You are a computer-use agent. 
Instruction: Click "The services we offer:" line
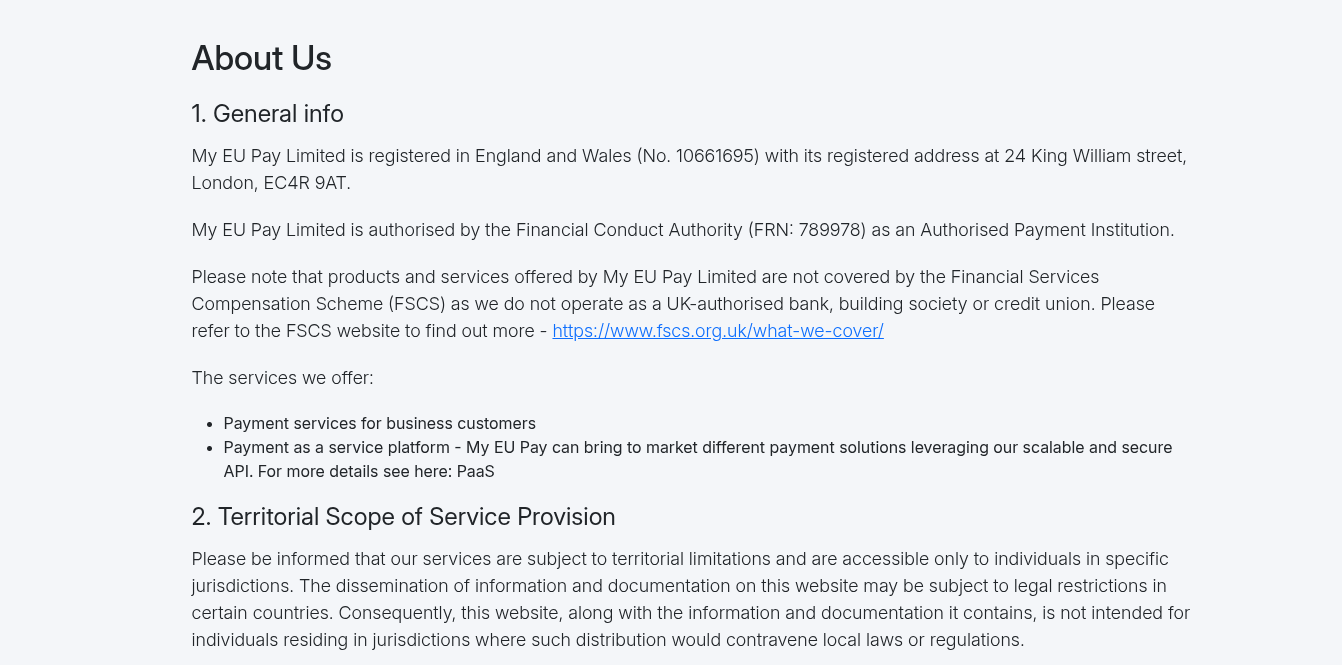click(x=282, y=378)
